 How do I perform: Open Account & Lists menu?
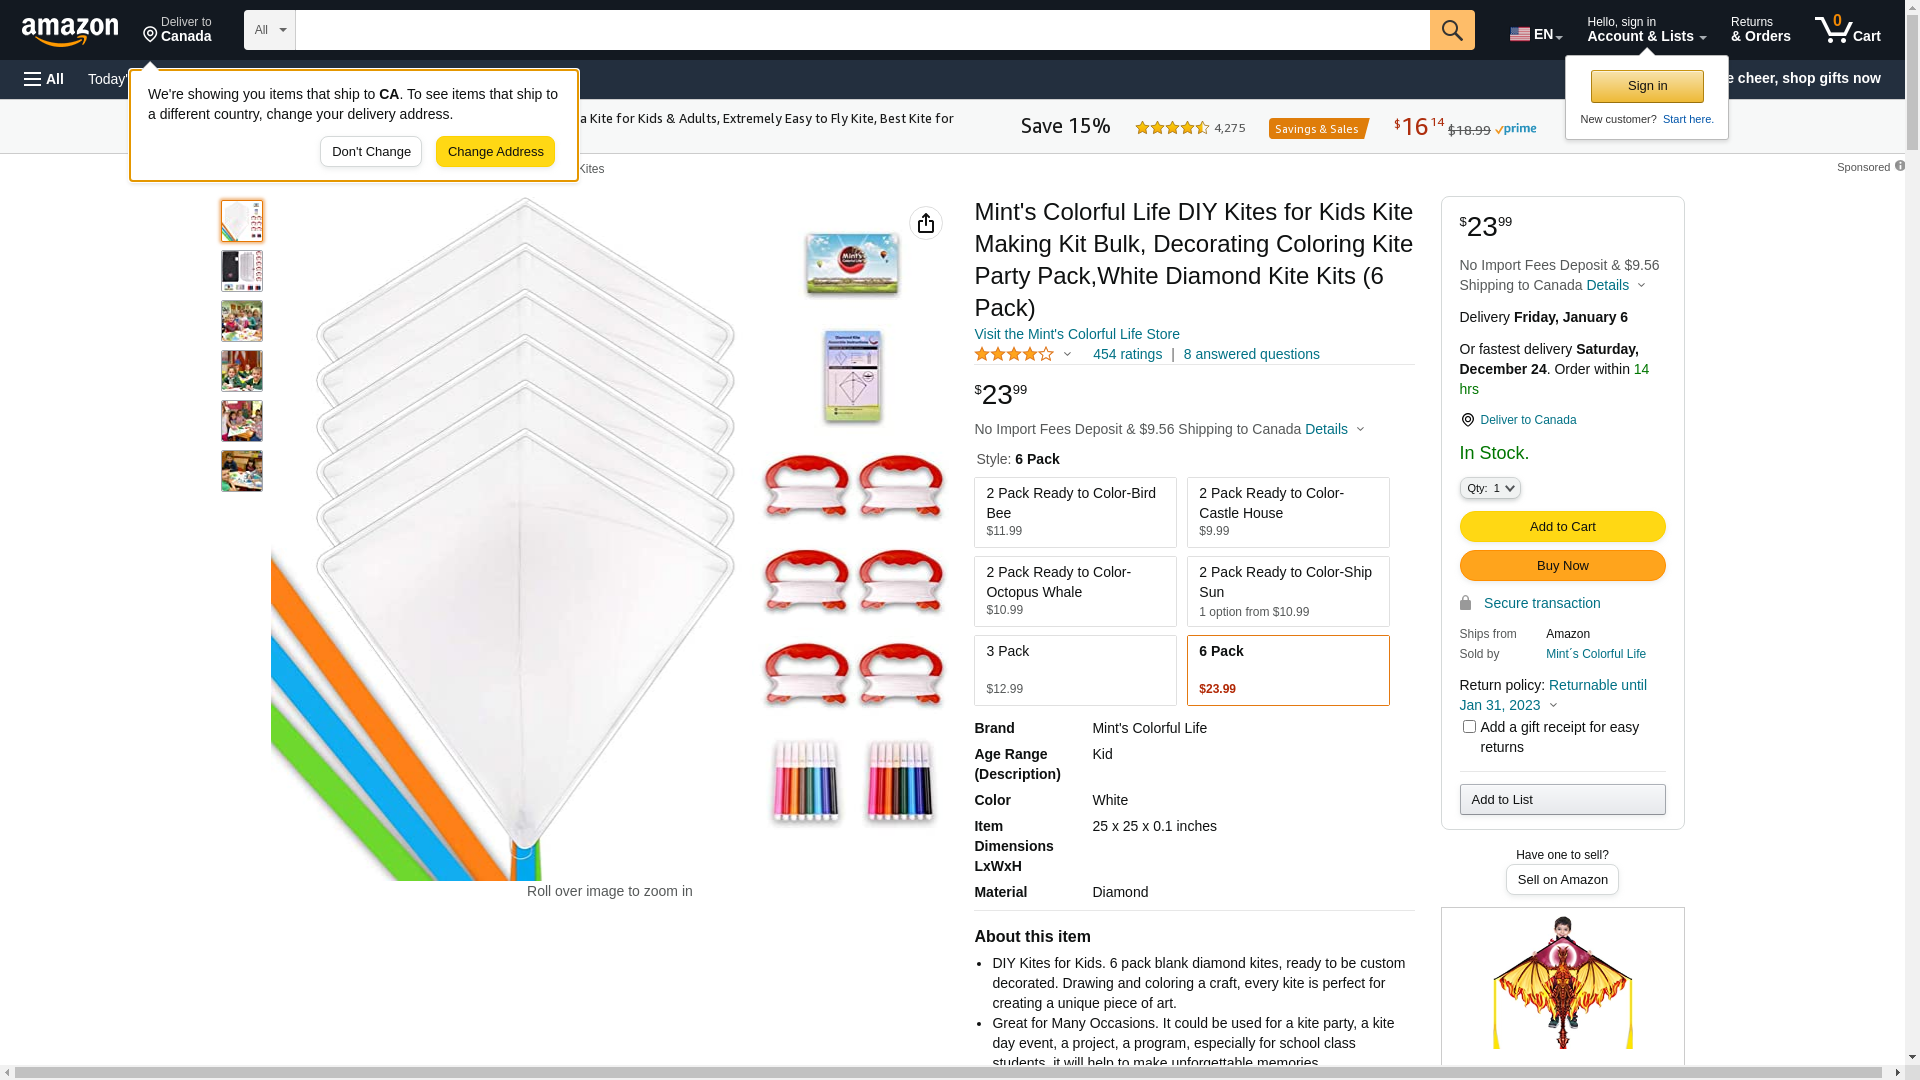1645,30
